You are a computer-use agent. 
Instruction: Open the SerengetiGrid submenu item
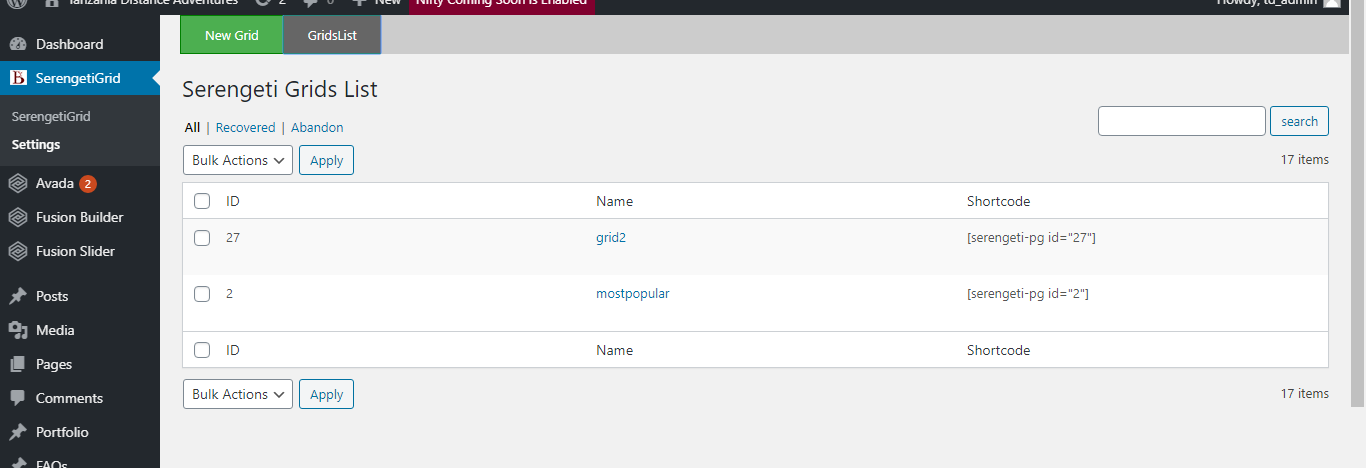[x=51, y=116]
